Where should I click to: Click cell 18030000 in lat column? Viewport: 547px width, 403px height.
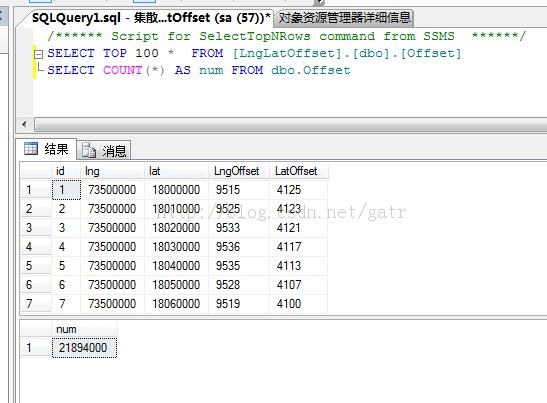176,247
